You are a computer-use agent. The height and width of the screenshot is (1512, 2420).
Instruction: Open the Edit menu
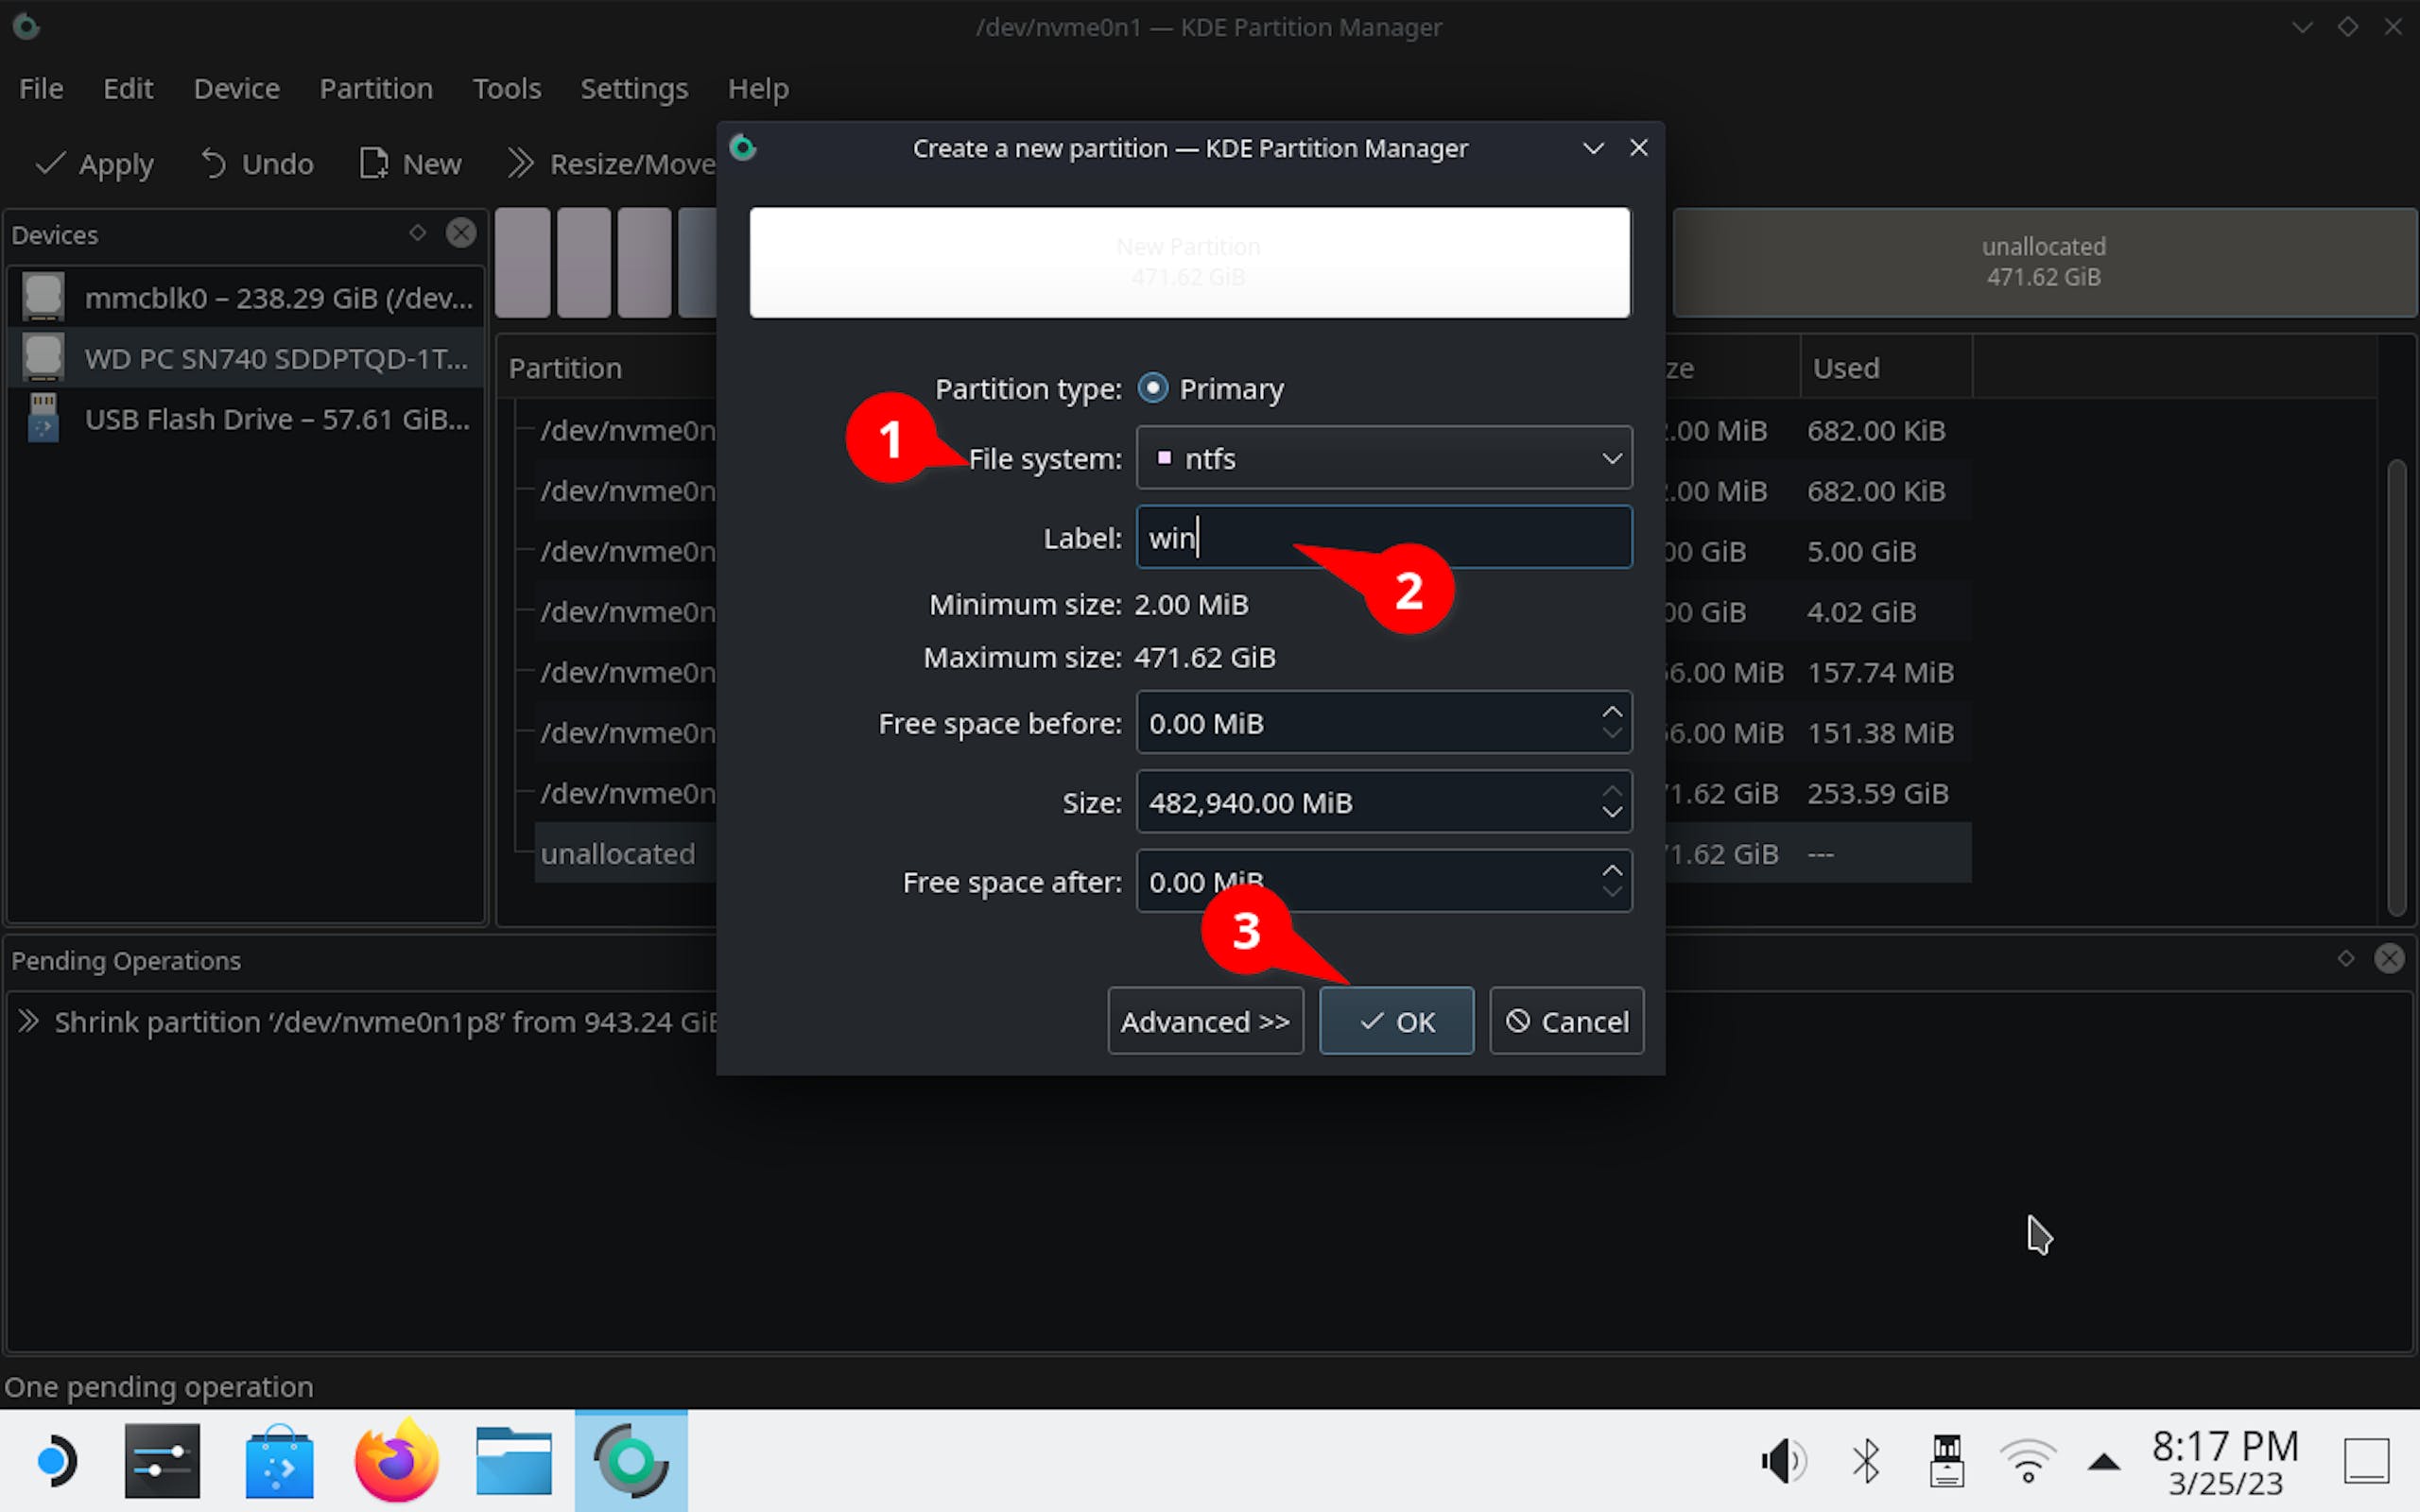(128, 88)
